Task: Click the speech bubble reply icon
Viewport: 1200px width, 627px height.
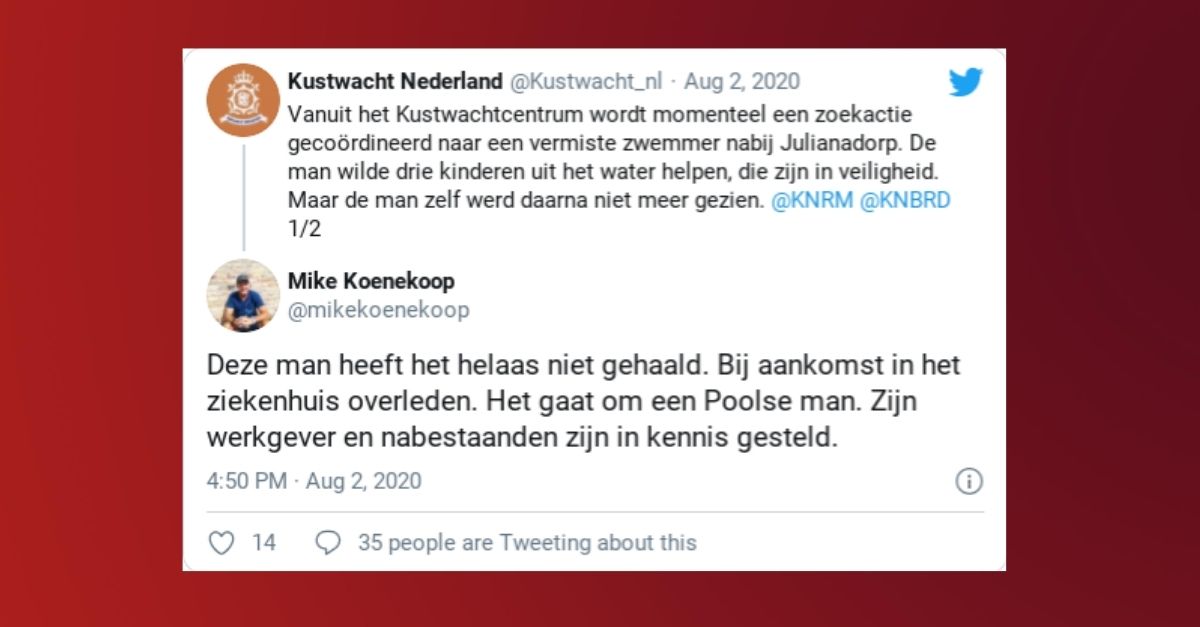Action: (x=328, y=542)
